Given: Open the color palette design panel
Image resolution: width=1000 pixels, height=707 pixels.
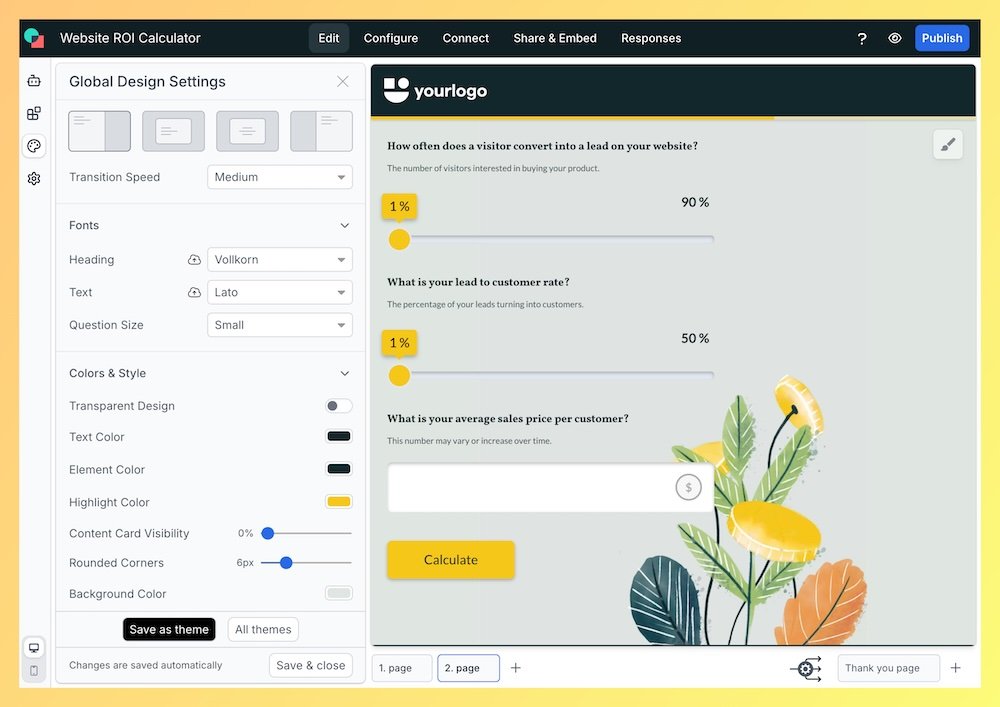Looking at the screenshot, I should click(x=34, y=145).
